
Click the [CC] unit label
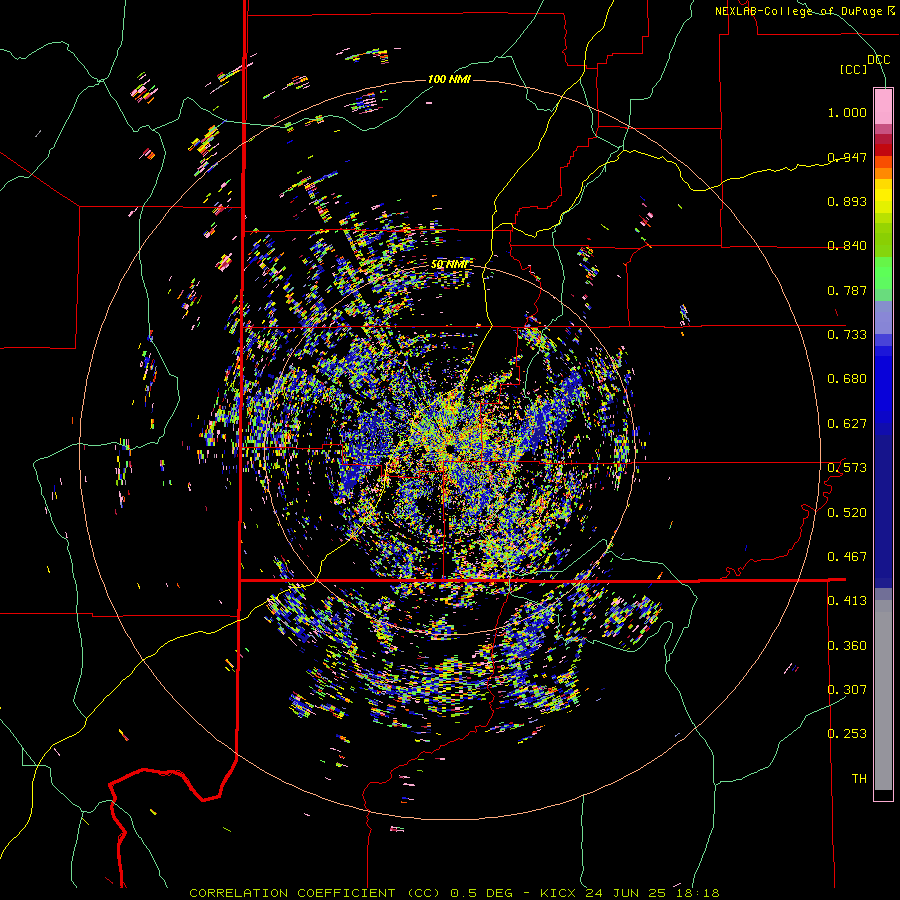pyautogui.click(x=854, y=69)
